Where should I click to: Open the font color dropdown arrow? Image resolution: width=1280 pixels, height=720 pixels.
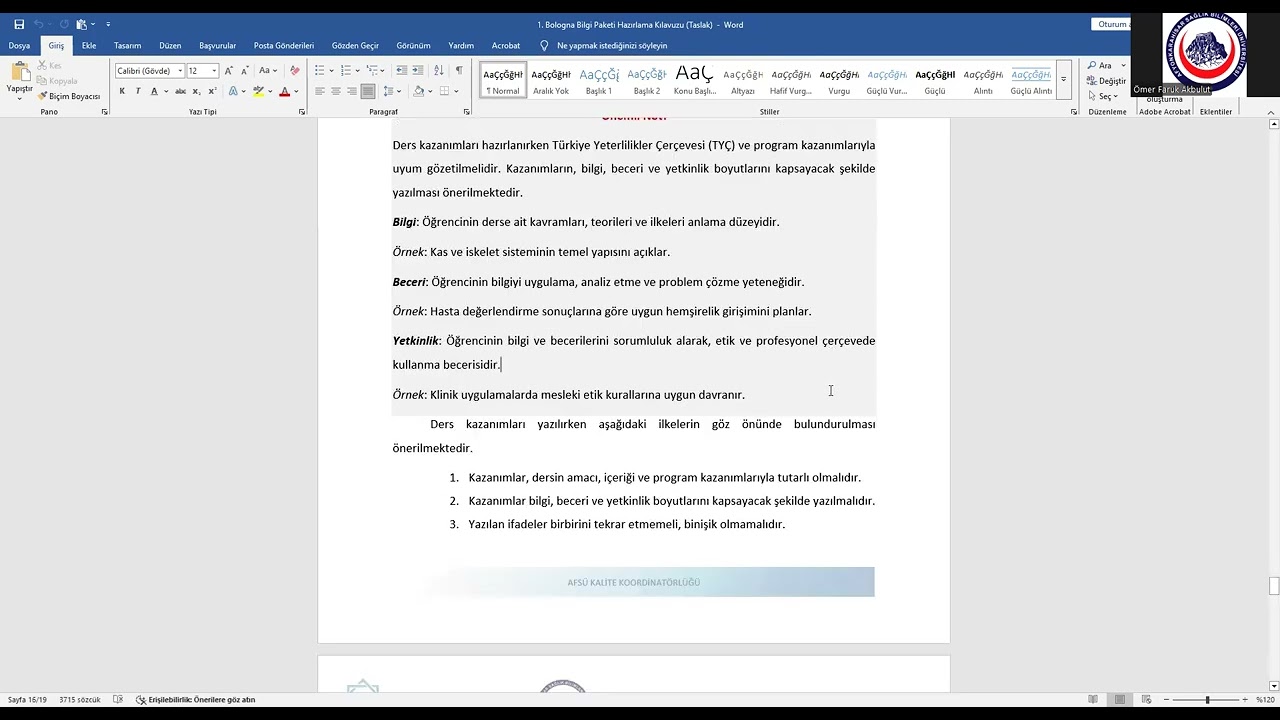297,91
